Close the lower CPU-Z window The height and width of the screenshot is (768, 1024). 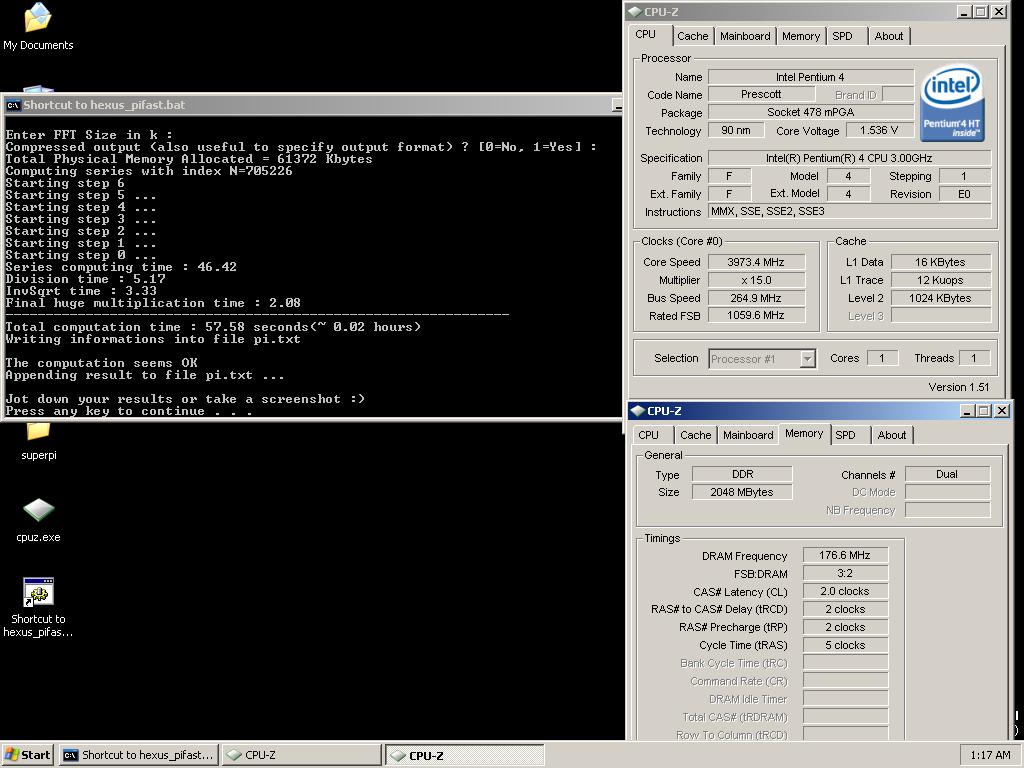tap(1002, 411)
